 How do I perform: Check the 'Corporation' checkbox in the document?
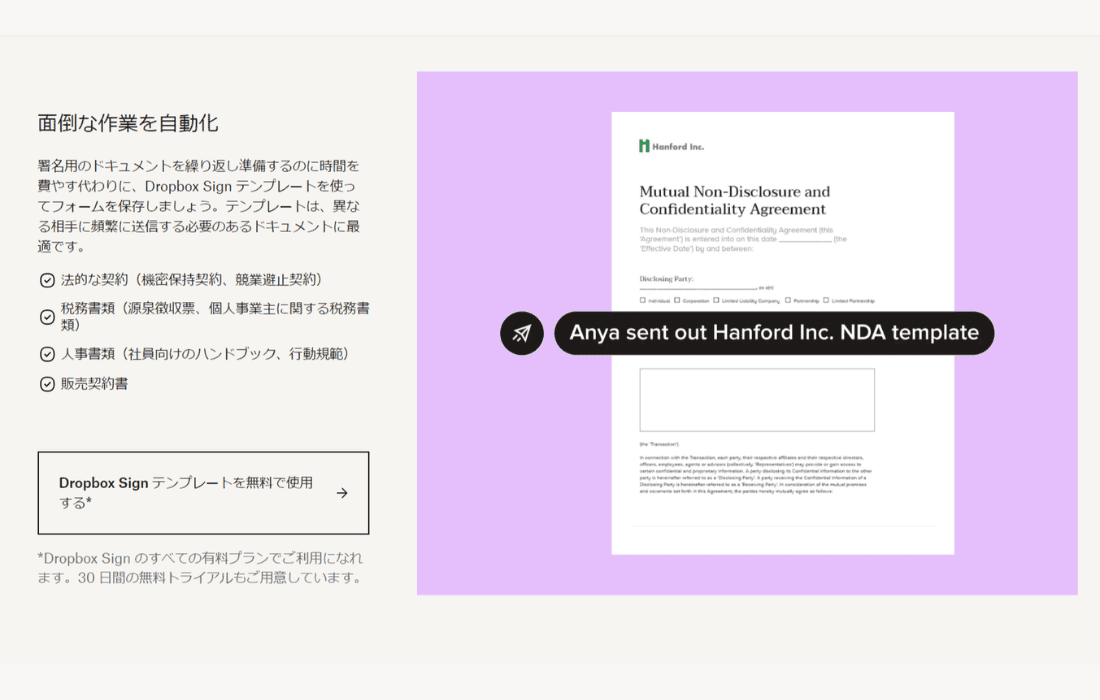tap(677, 300)
